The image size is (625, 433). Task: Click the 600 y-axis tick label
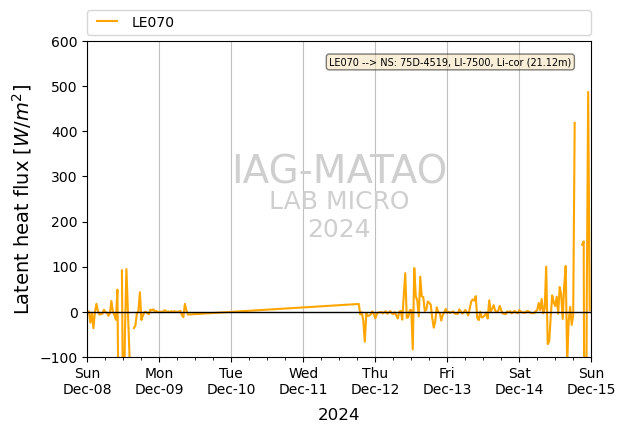pyautogui.click(x=64, y=42)
